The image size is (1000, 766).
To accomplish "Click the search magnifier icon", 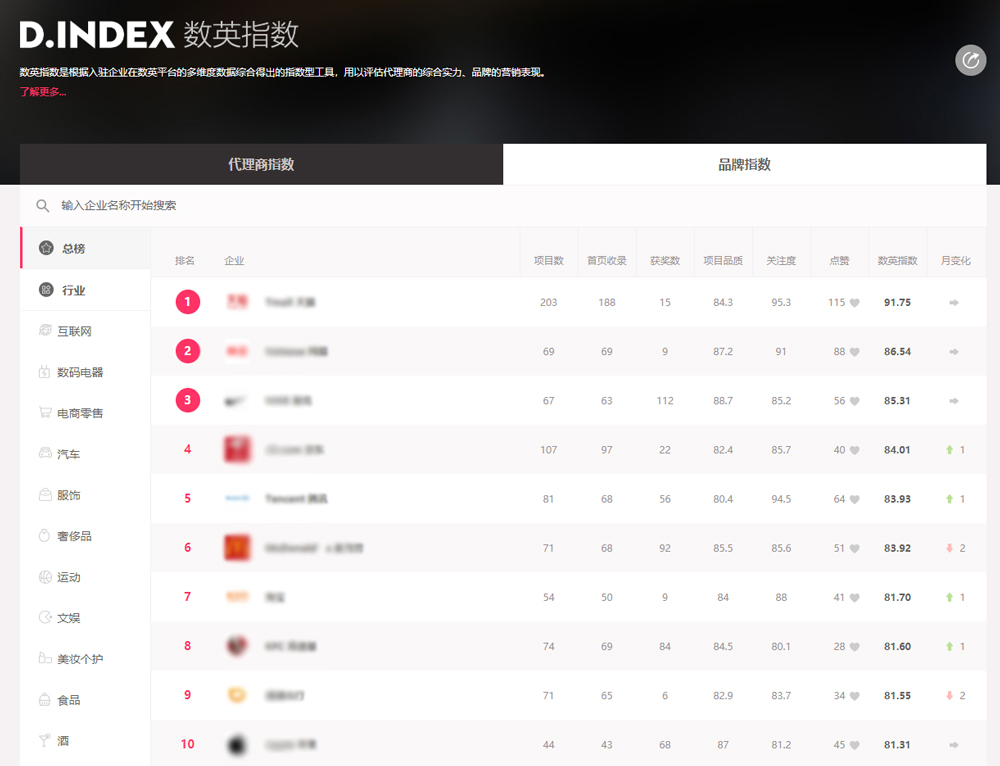I will point(42,205).
